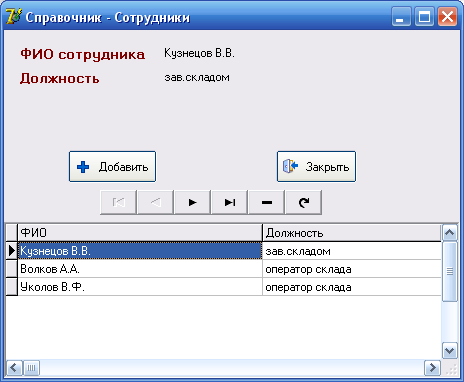Click the application icon in the title bar

coord(13,17)
